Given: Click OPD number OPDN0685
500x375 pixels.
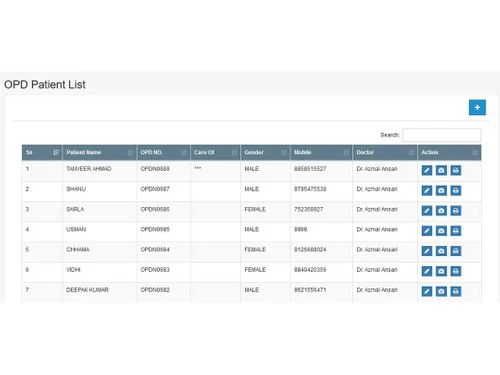Looking at the screenshot, I should (155, 229).
